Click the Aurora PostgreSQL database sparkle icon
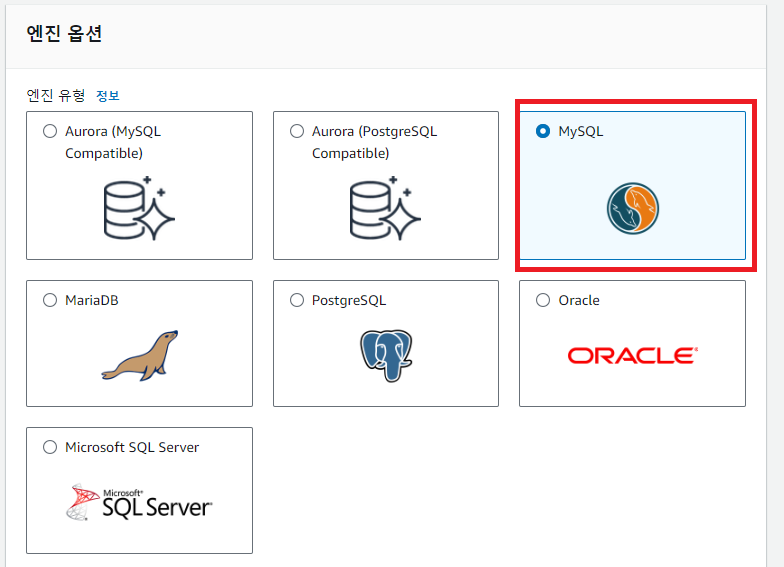This screenshot has height=567, width=784. point(385,208)
